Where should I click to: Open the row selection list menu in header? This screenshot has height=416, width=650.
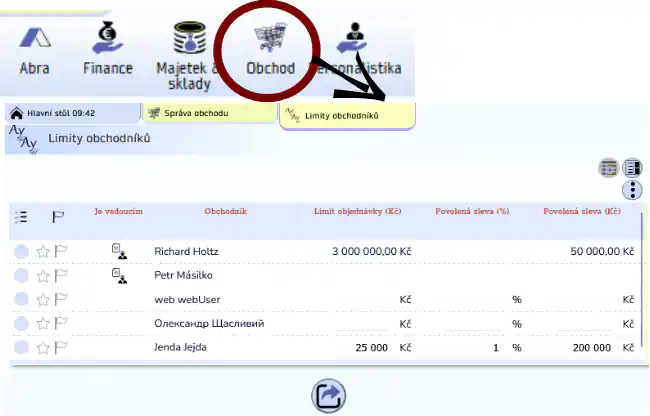(x=22, y=216)
